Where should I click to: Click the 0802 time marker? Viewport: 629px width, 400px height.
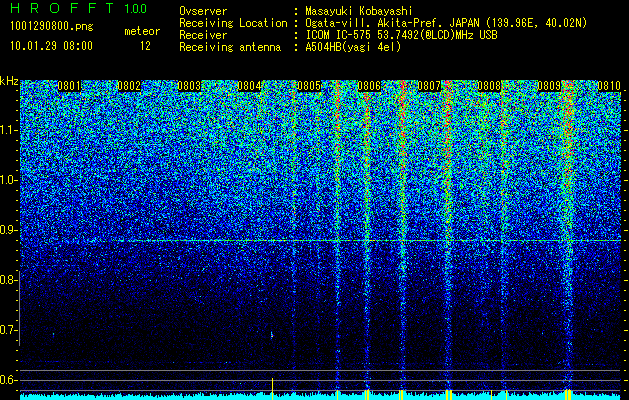129,86
